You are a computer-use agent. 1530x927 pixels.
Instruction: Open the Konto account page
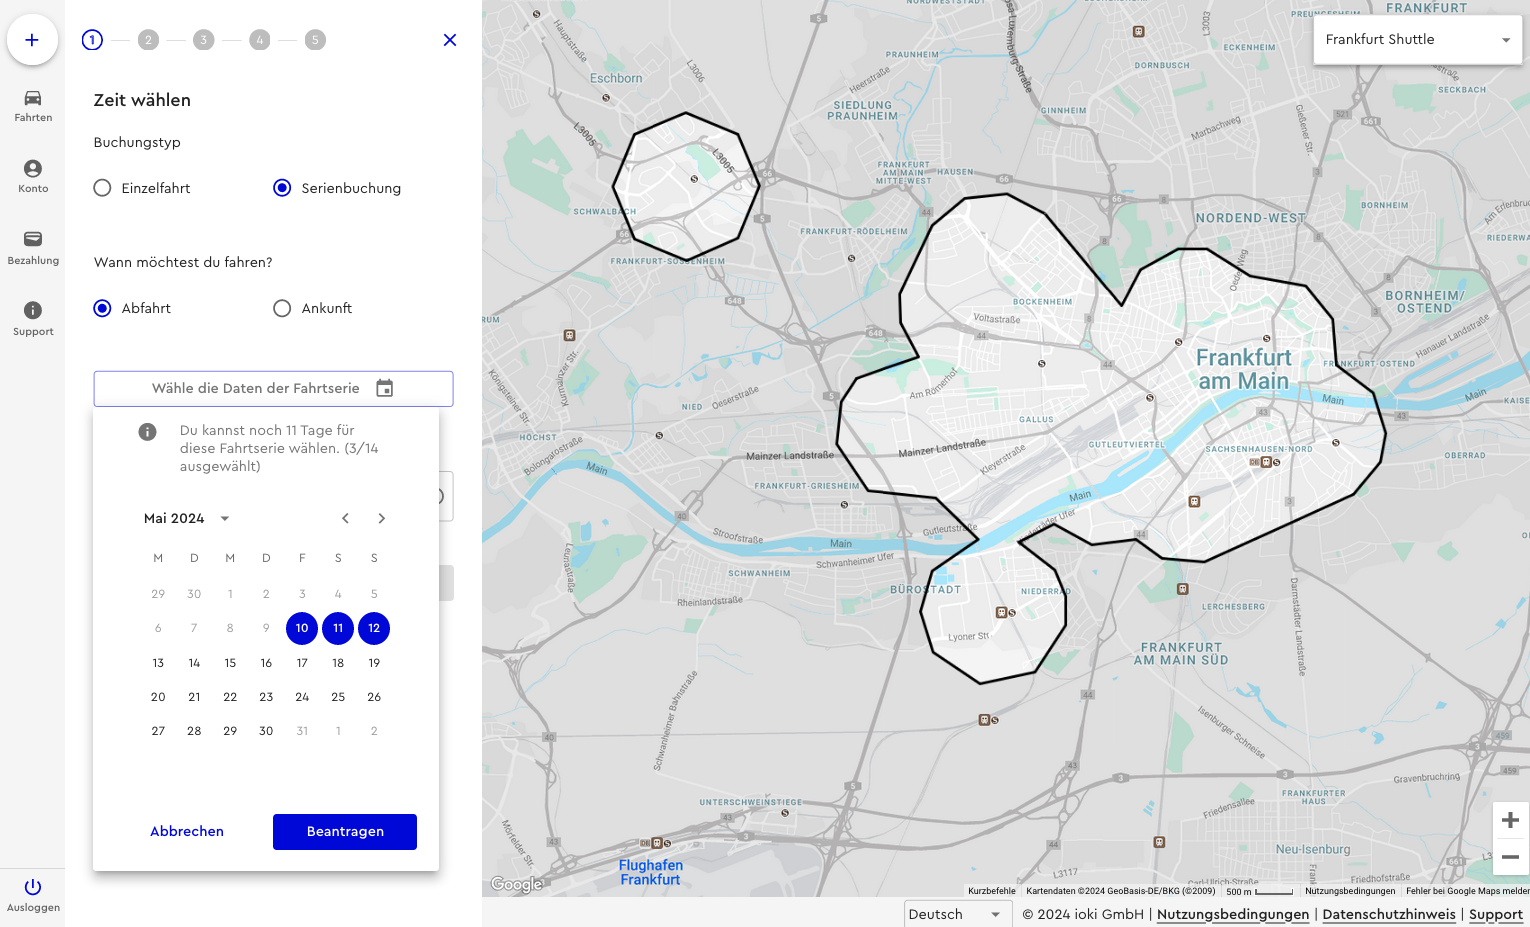tap(33, 176)
